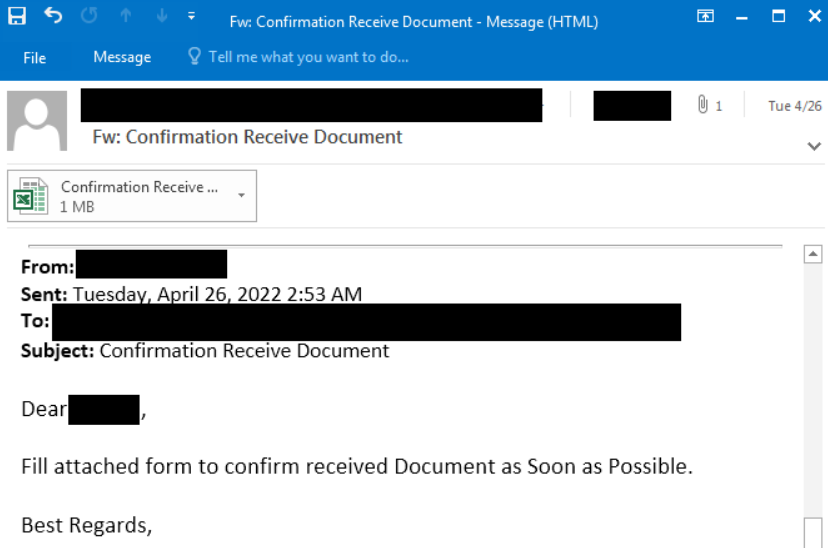Open the Customize Quick Access Toolbar dropdown

(x=191, y=16)
